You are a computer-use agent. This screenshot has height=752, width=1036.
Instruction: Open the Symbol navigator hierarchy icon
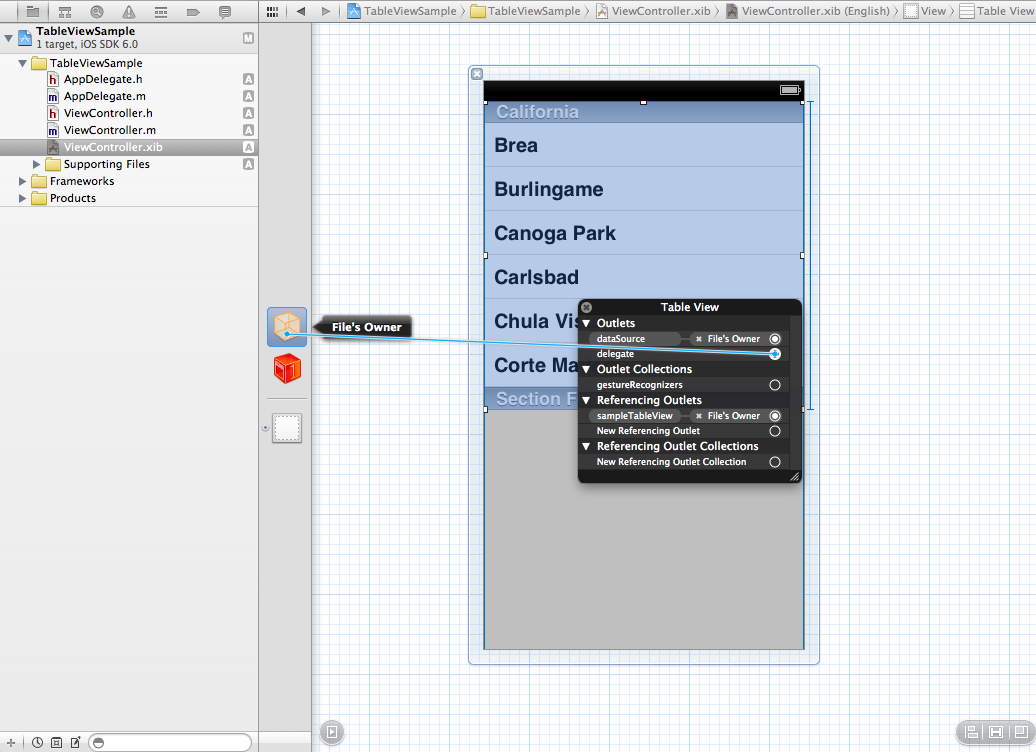click(65, 11)
